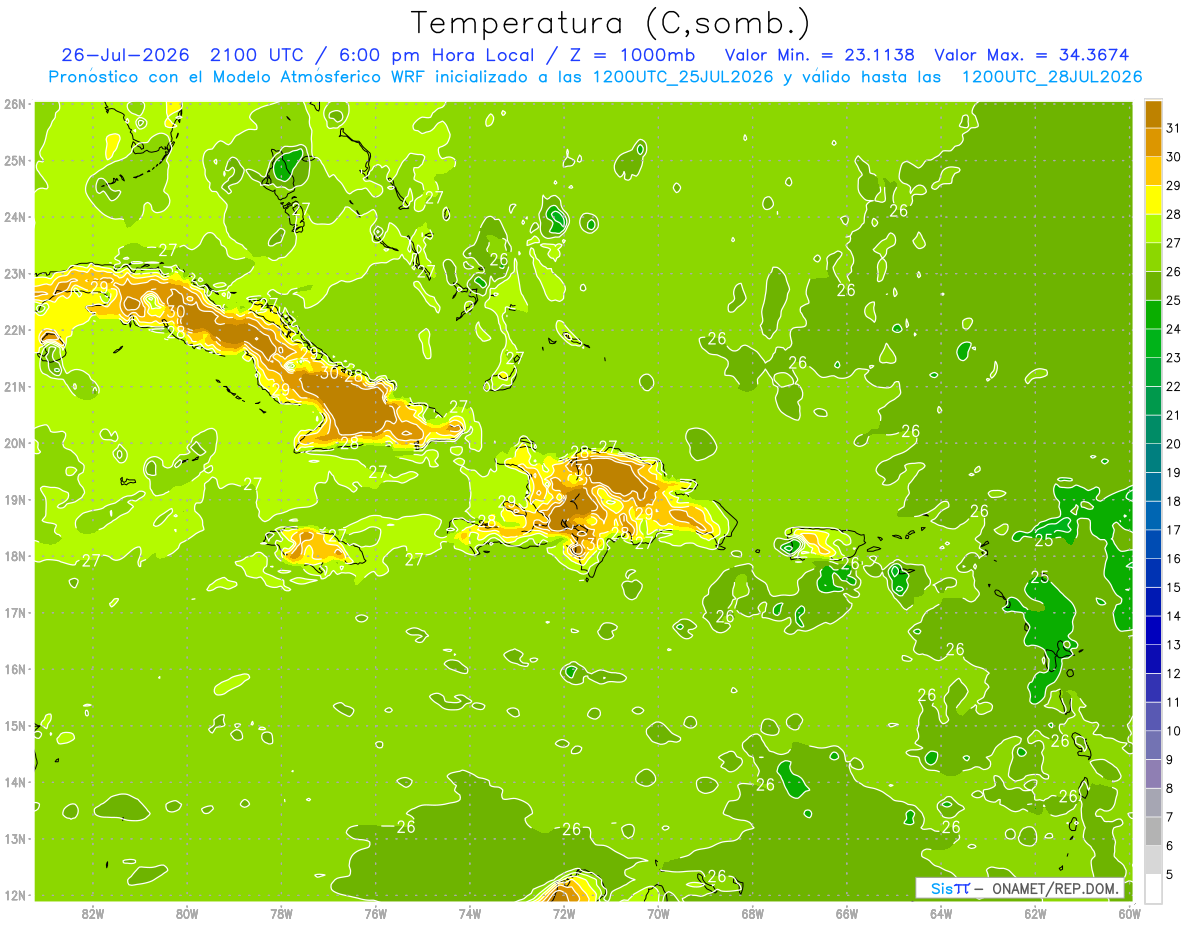Pick the white legend swatch below 5

point(1153,888)
